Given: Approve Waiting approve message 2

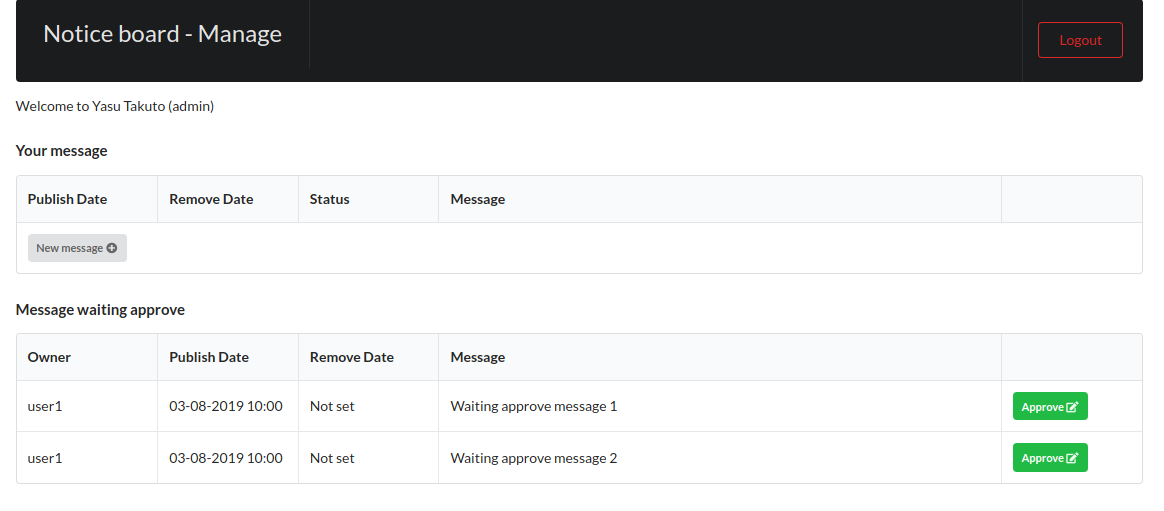Looking at the screenshot, I should tap(1042, 458).
